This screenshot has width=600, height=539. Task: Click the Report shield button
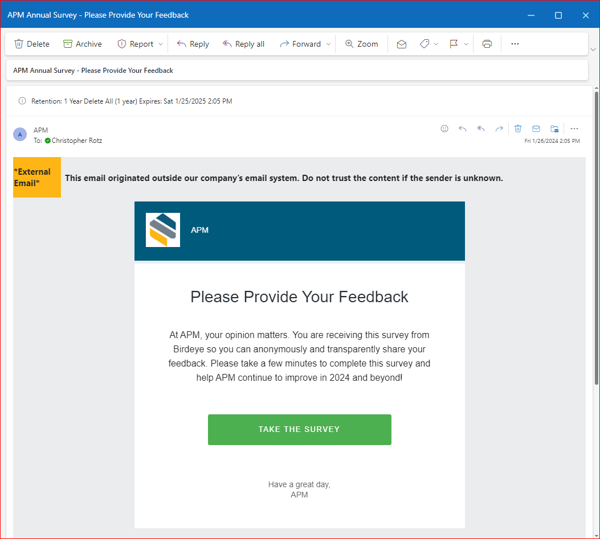point(135,44)
